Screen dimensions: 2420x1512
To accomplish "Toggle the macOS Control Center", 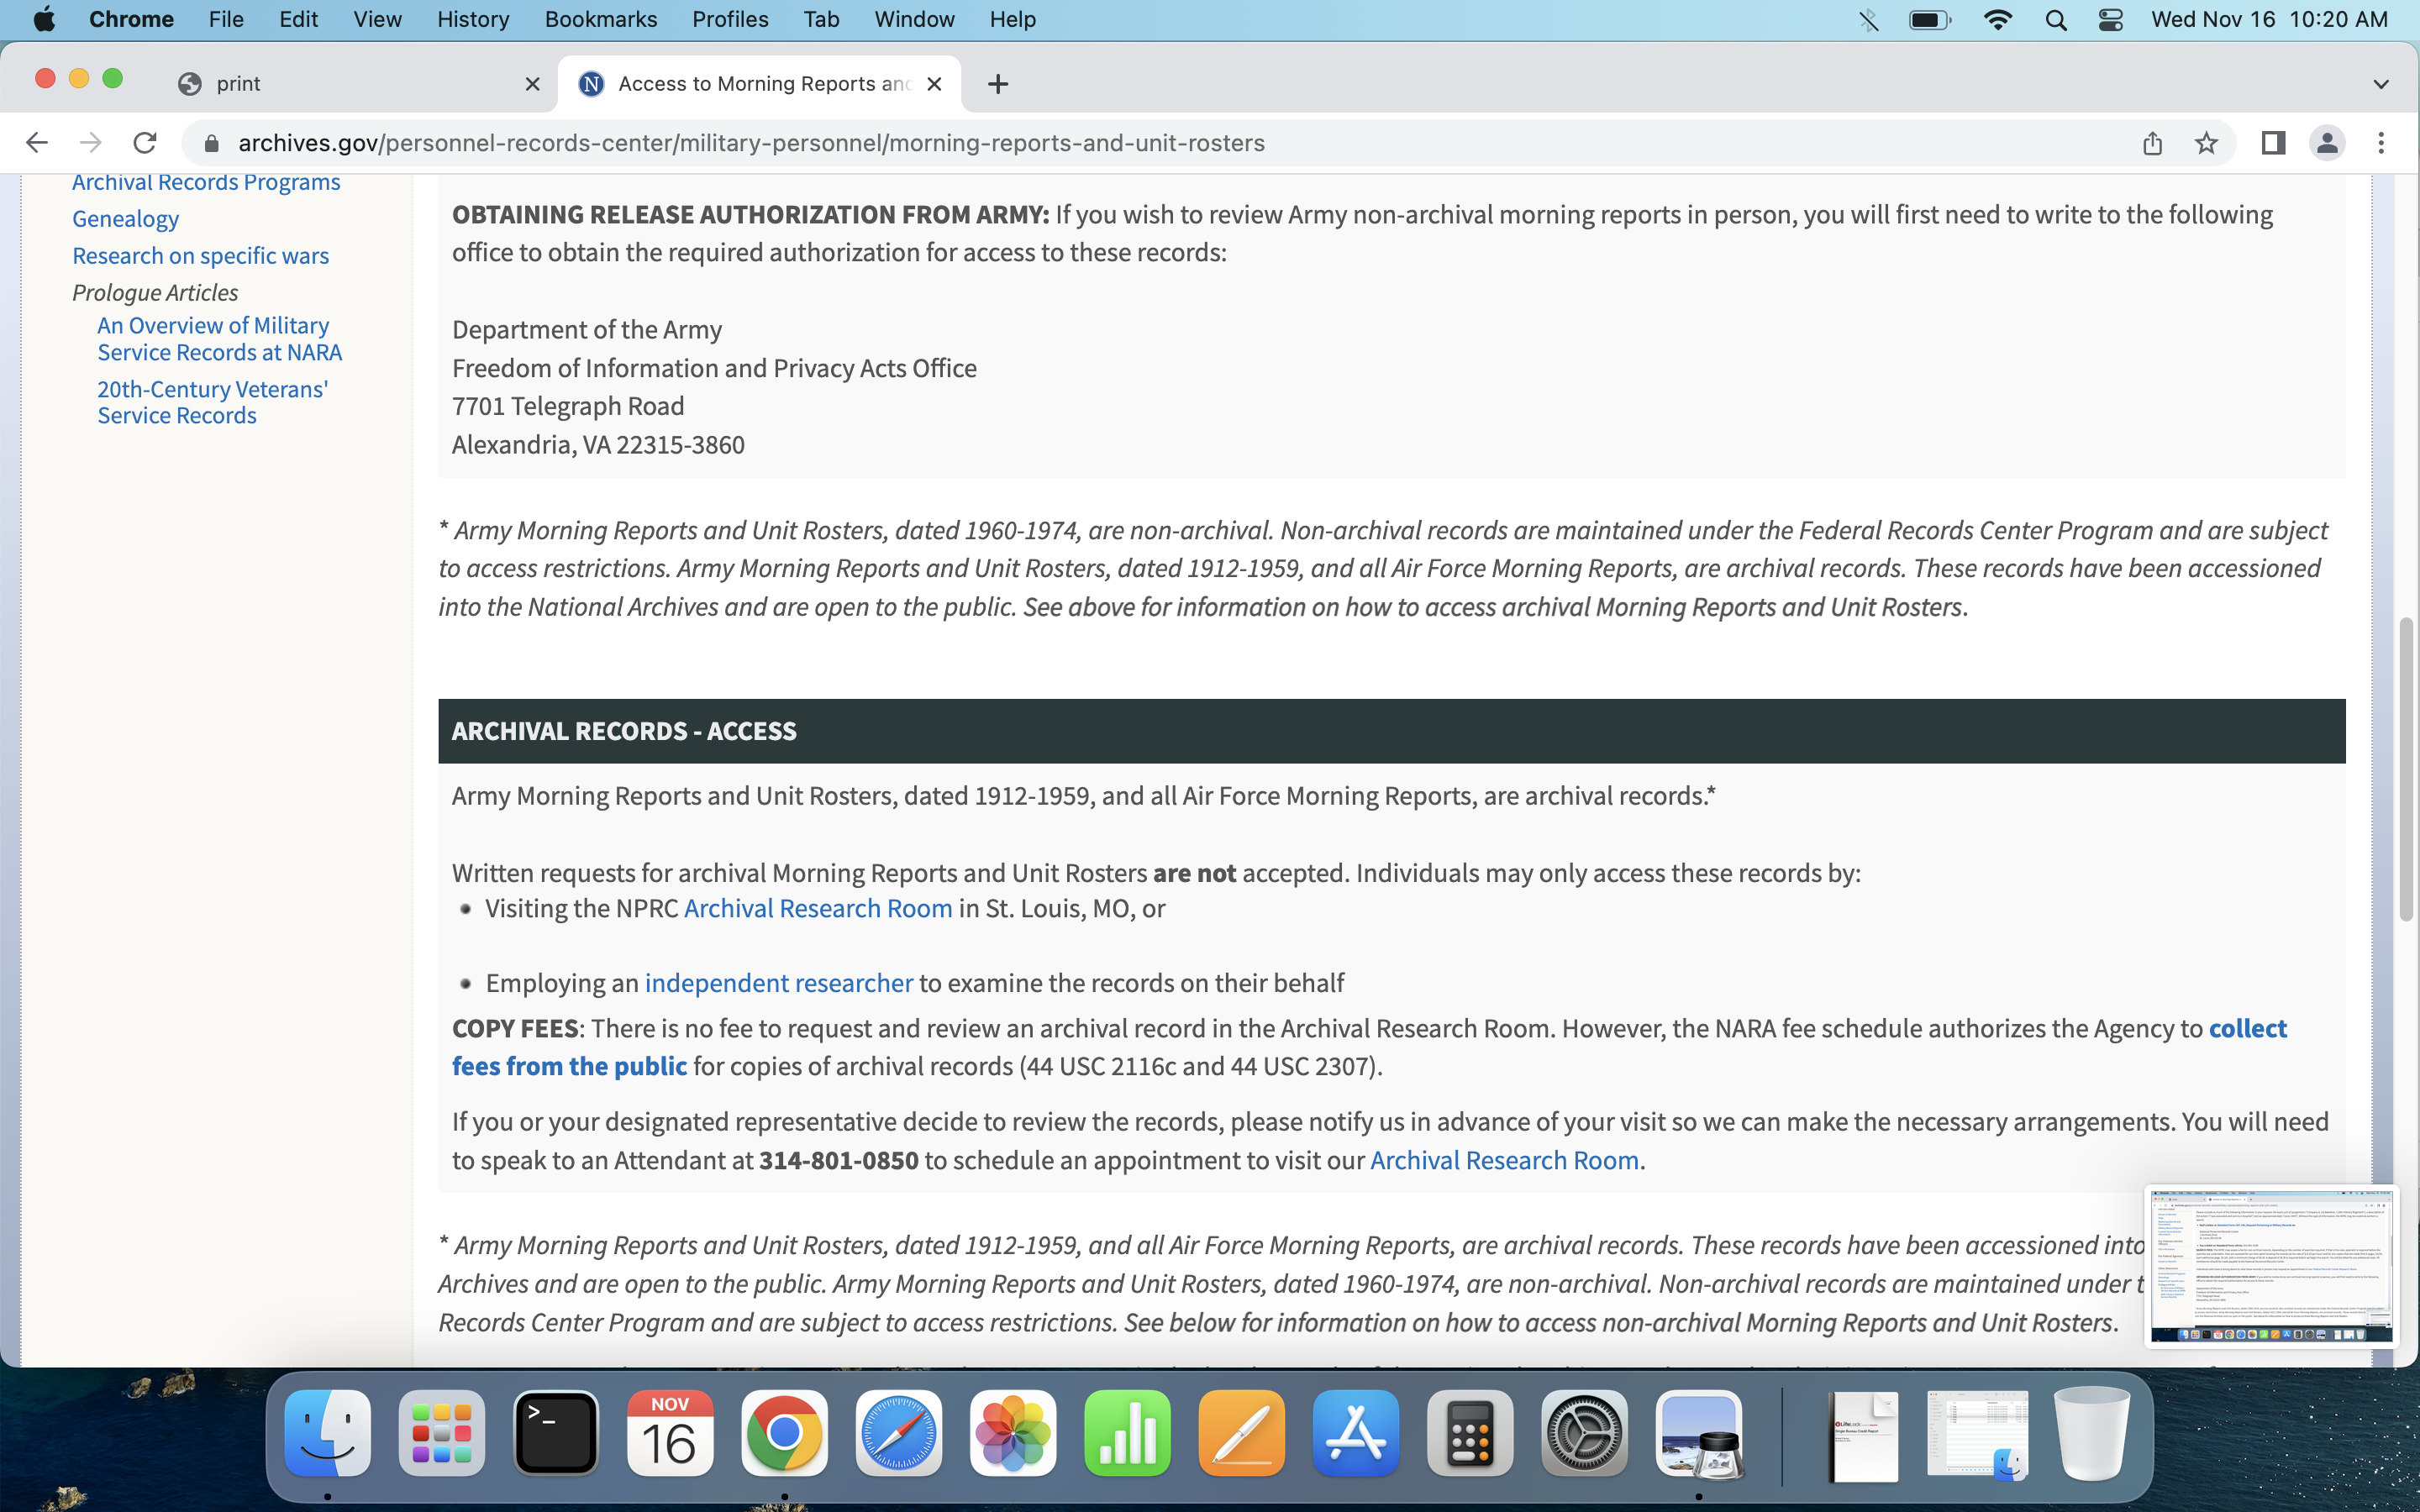I will pyautogui.click(x=2110, y=20).
